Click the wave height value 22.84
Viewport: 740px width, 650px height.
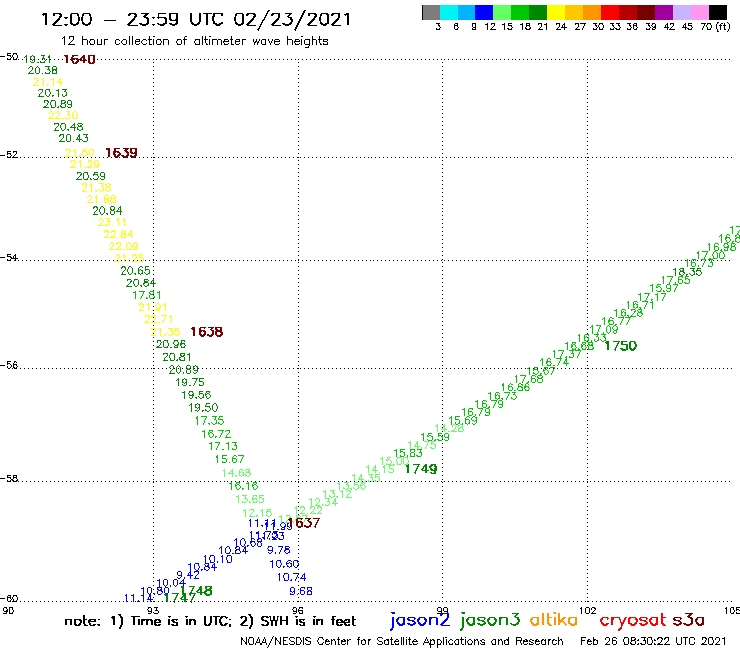coord(118,235)
